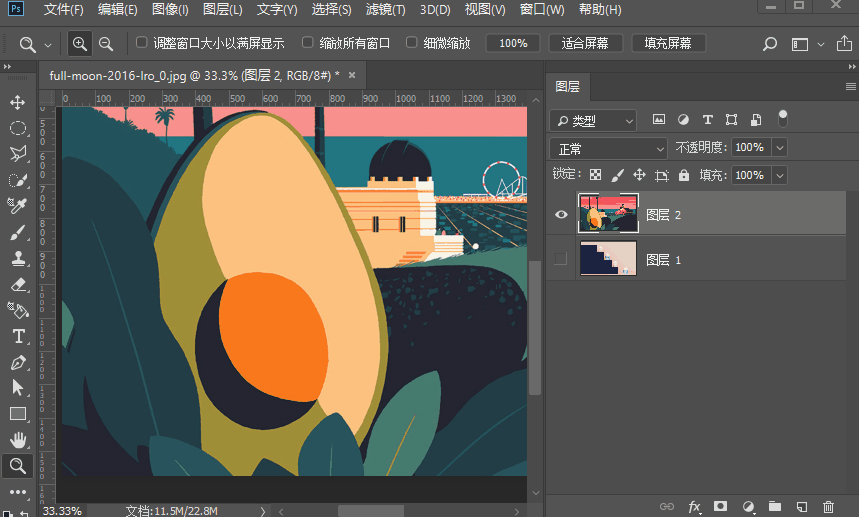
Task: Select the Clone Stamp tool
Action: (18, 258)
